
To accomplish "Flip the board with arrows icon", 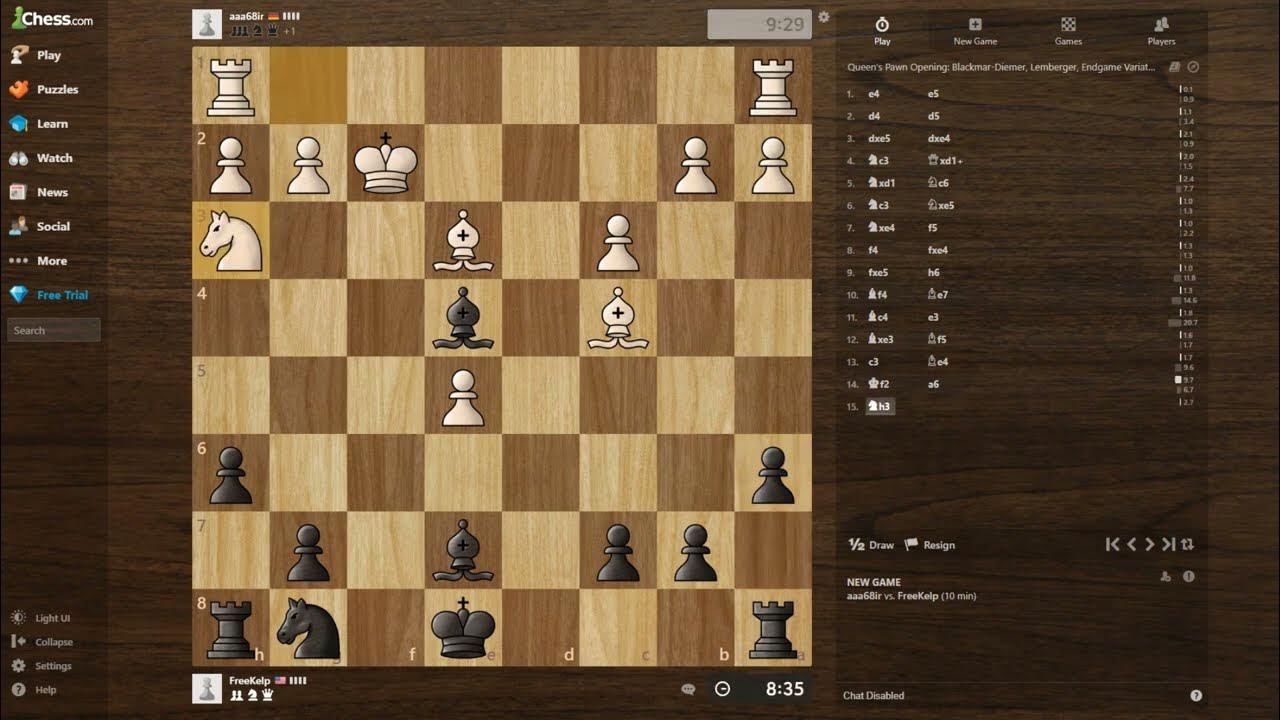I will (1187, 544).
